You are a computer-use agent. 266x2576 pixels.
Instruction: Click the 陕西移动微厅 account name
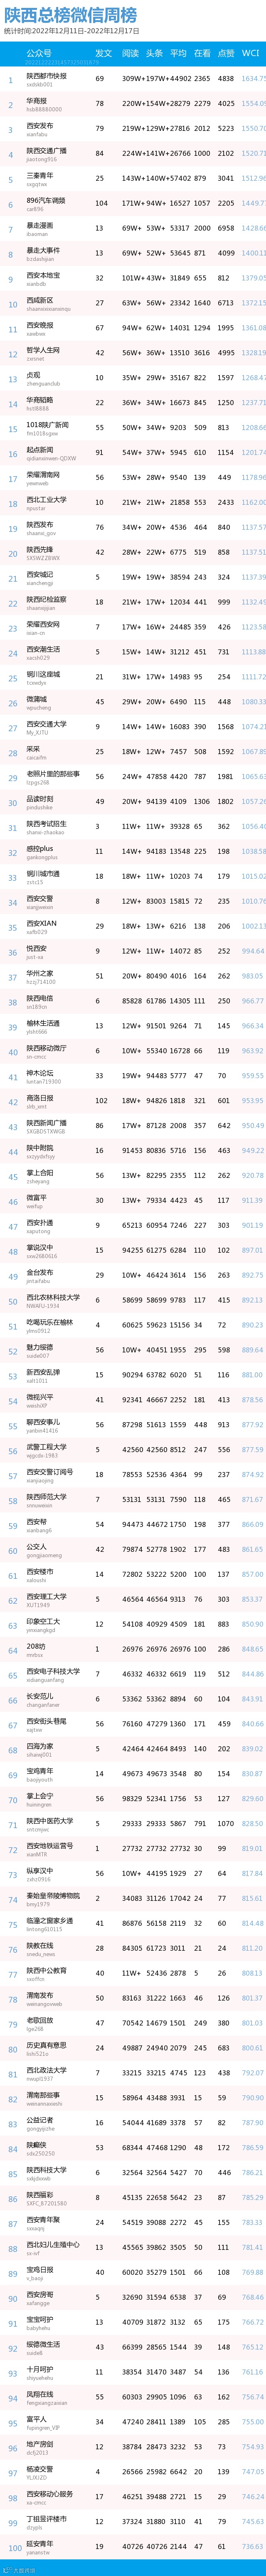(x=46, y=1048)
